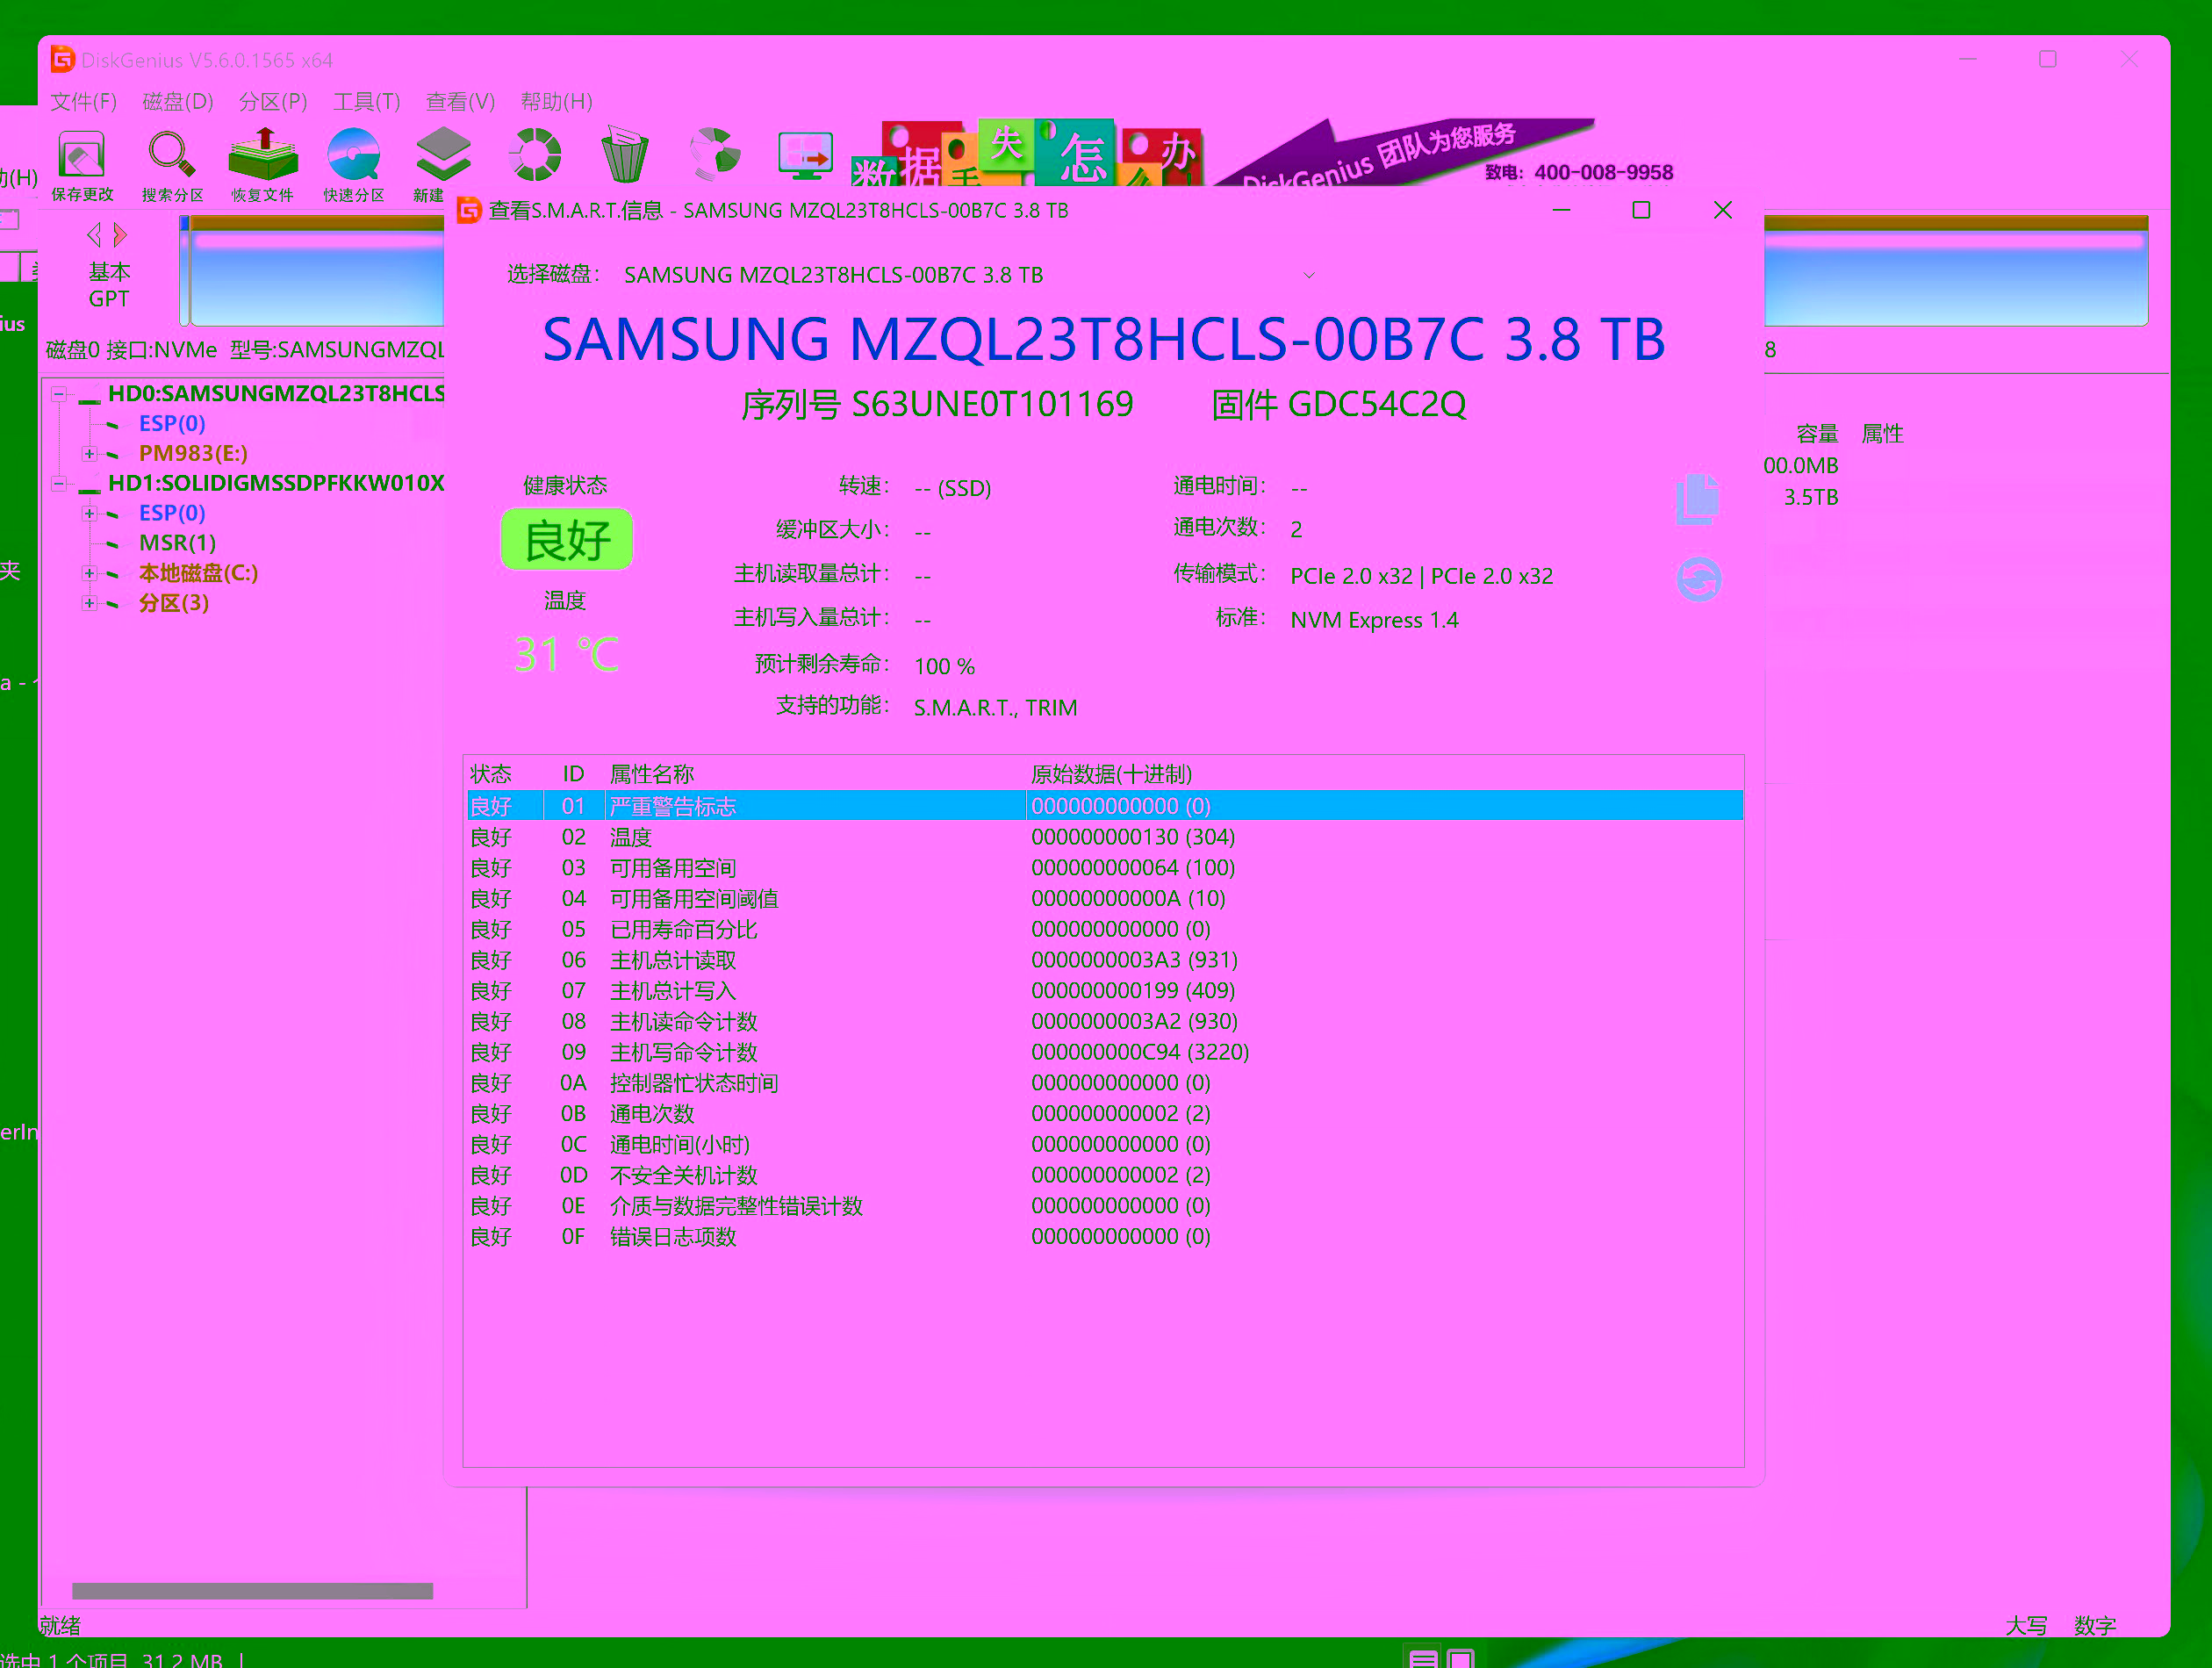This screenshot has width=2212, height=1668.
Task: Select the MSR(1) partition
Action: 177,543
